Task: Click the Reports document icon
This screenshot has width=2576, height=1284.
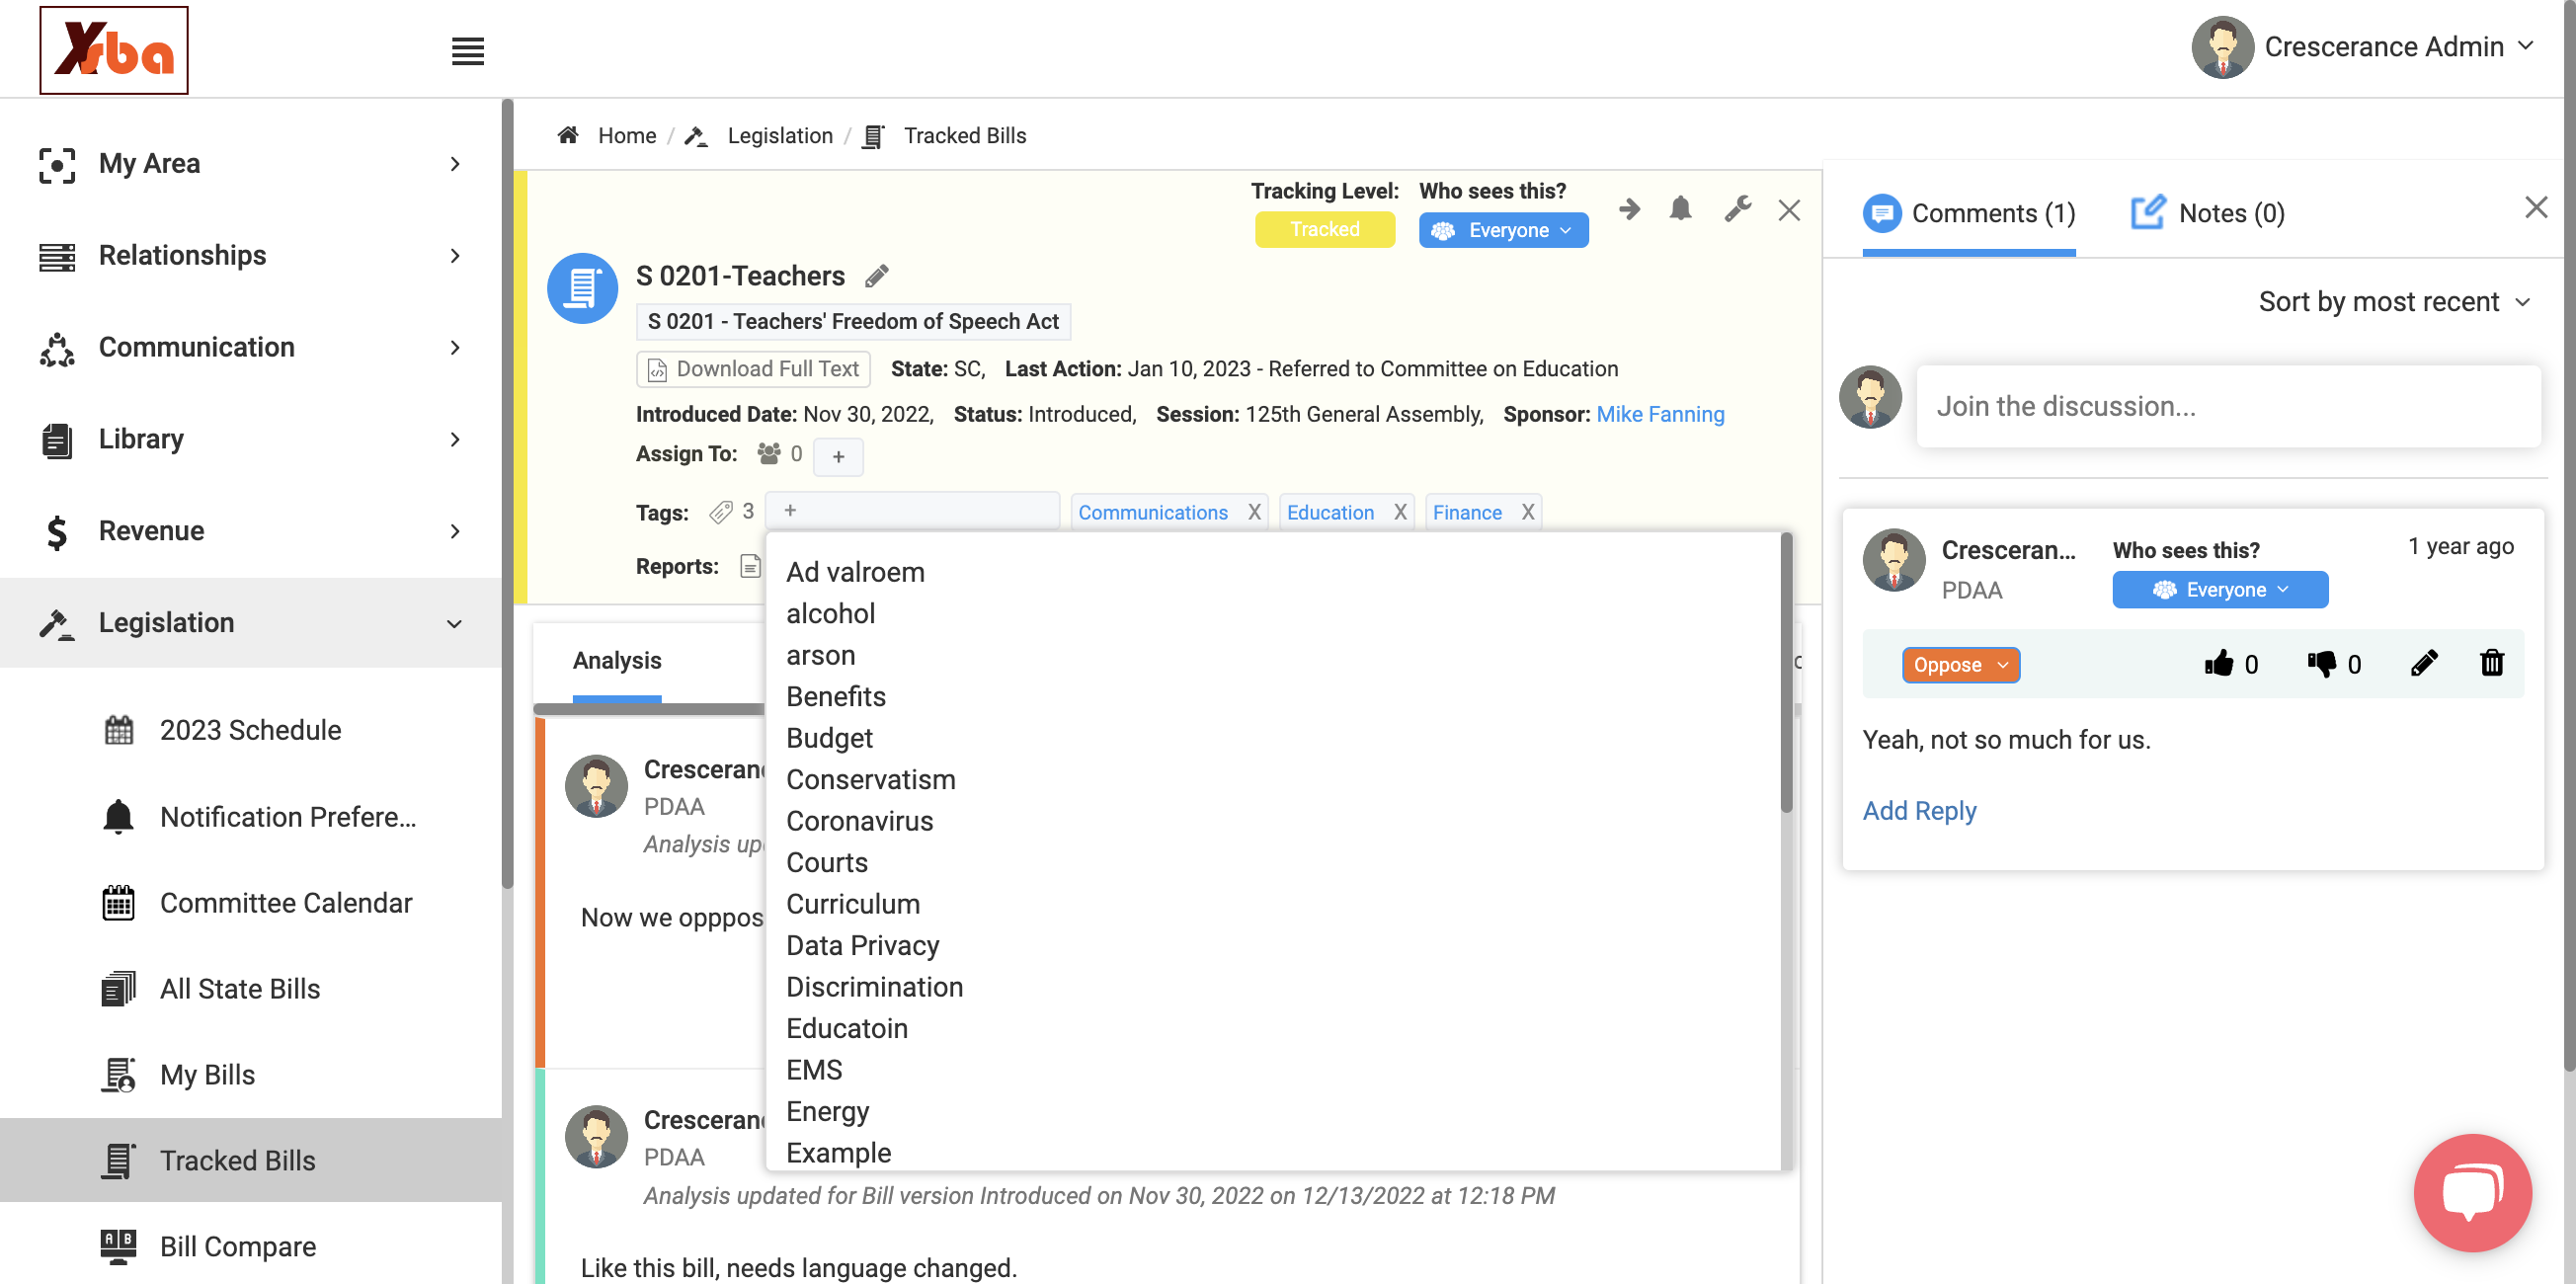Action: coord(750,566)
